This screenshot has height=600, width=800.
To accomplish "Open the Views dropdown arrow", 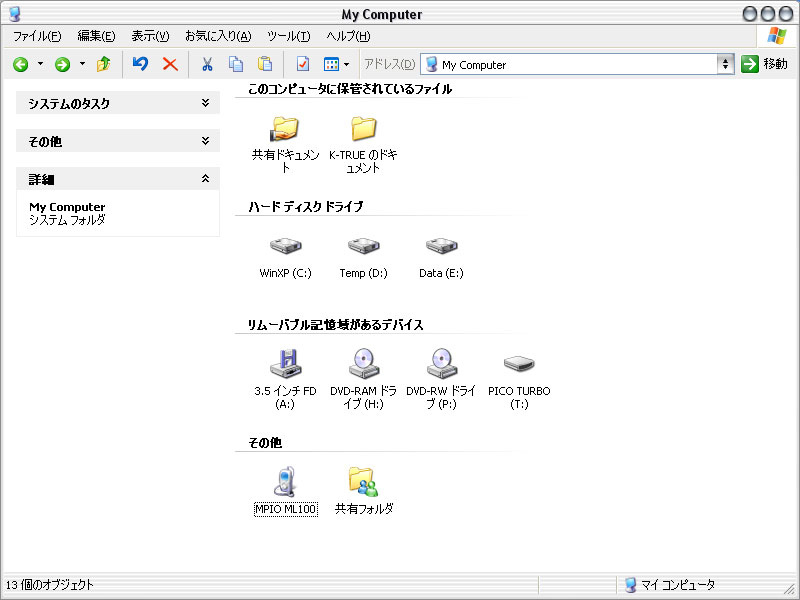I will click(346, 64).
